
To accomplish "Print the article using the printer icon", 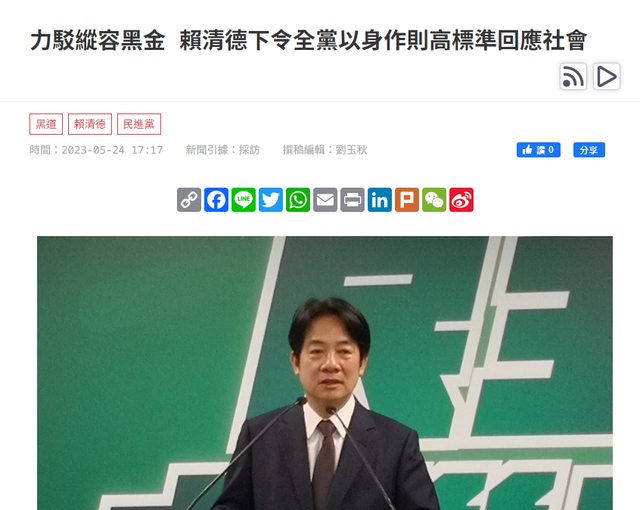I will click(x=352, y=200).
